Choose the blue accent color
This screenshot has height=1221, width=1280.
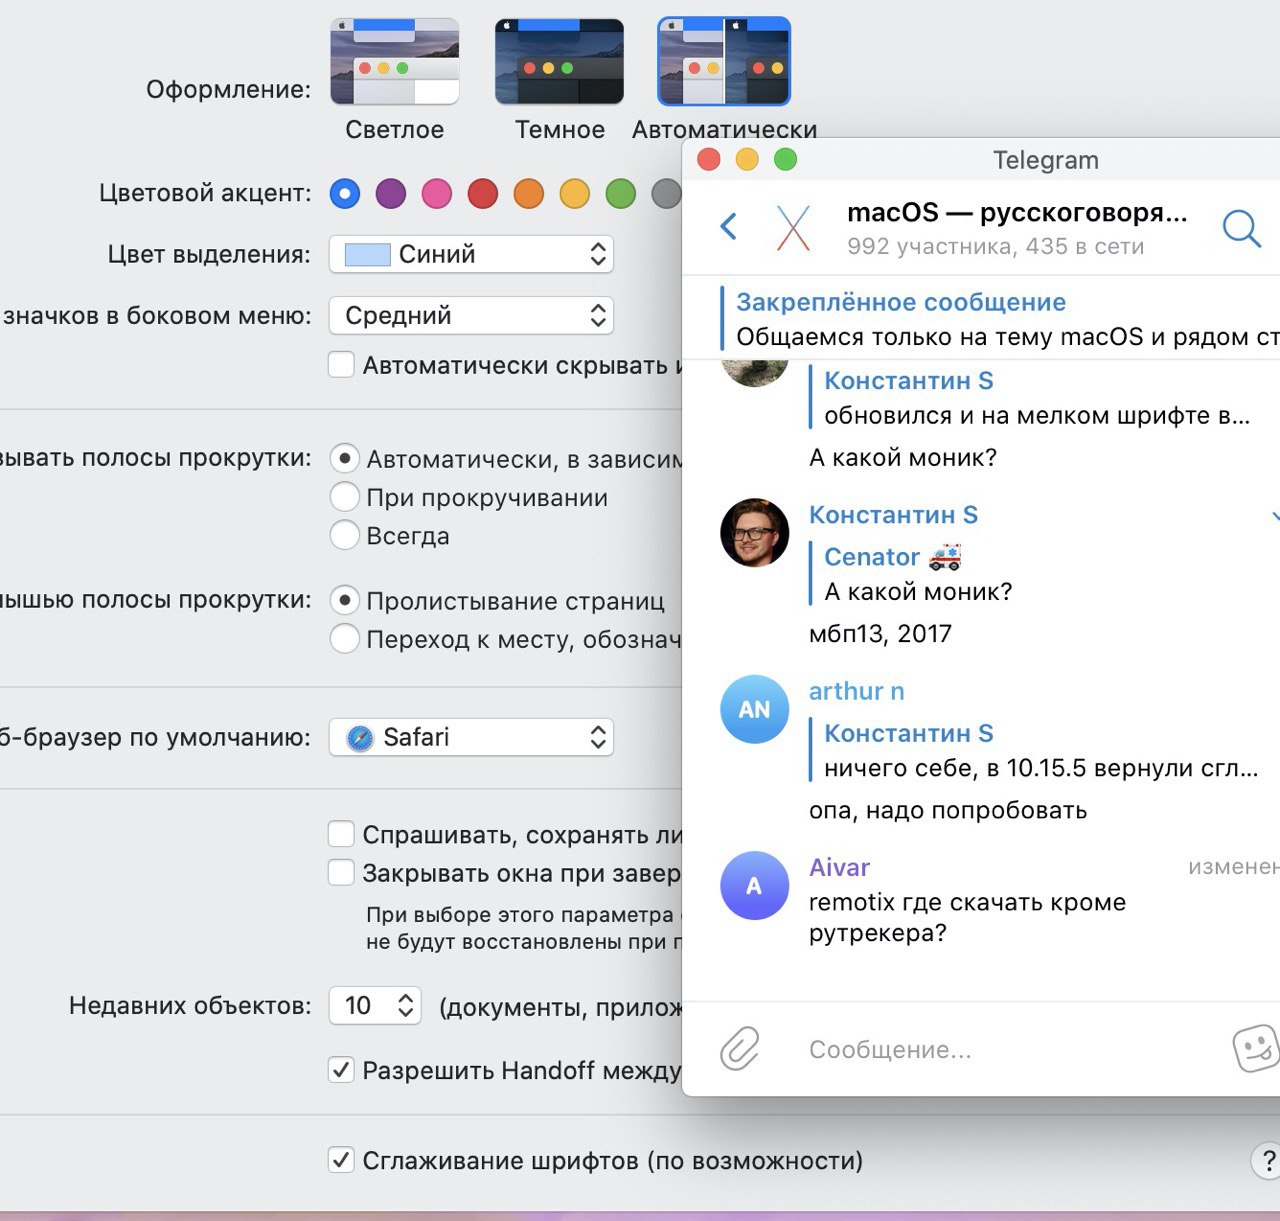pos(345,193)
